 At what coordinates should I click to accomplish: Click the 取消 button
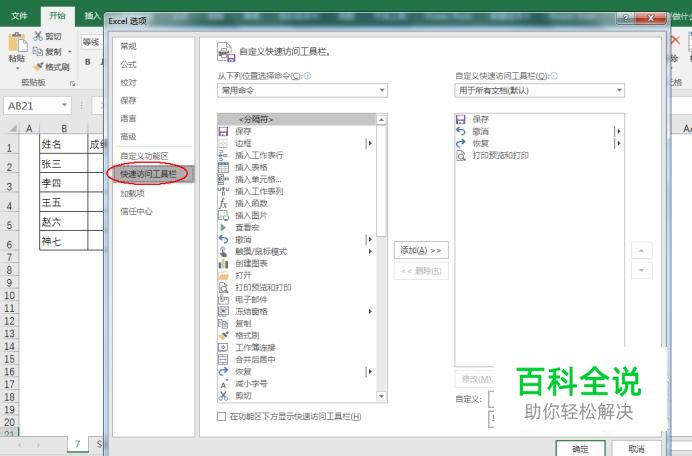636,448
